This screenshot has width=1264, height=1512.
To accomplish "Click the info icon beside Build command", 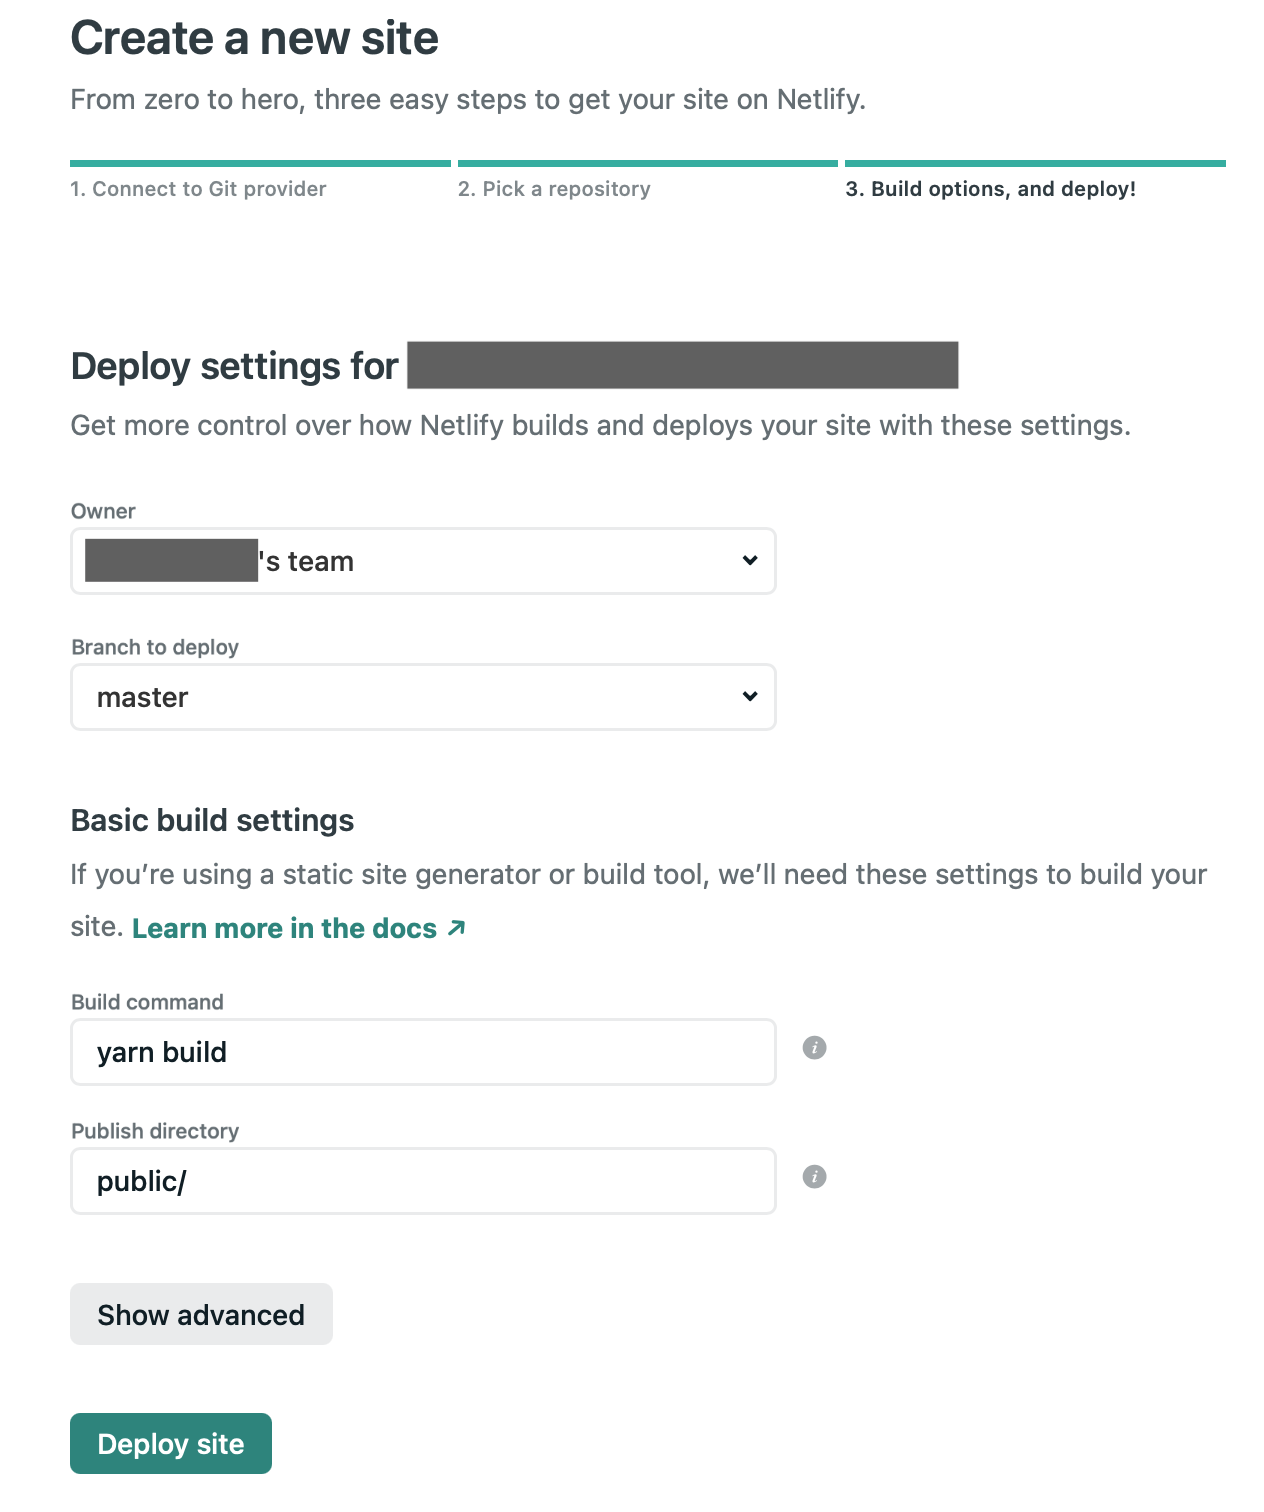I will tap(814, 1048).
